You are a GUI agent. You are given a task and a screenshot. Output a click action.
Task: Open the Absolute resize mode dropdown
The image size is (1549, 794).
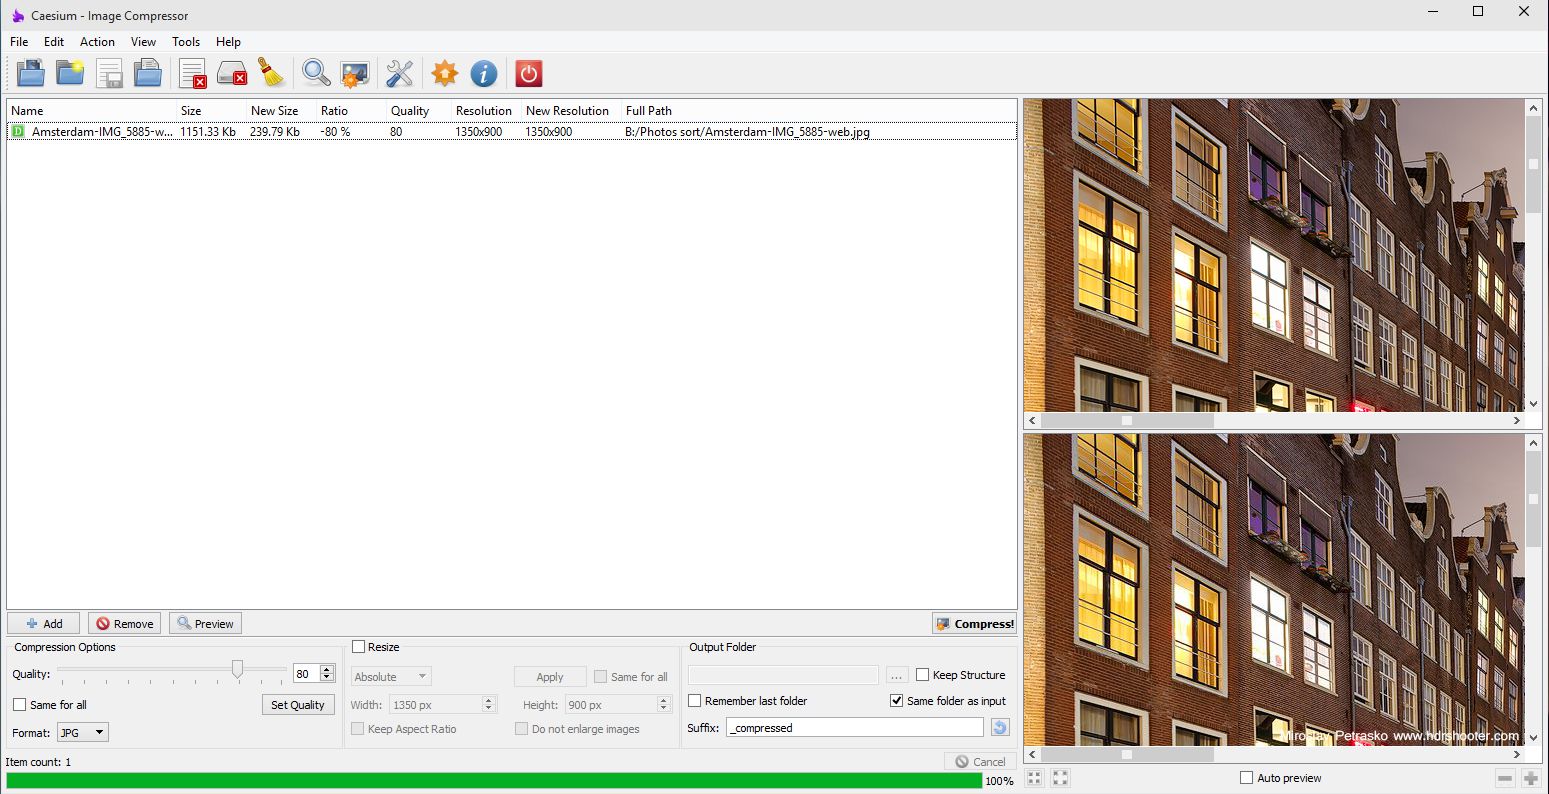390,676
